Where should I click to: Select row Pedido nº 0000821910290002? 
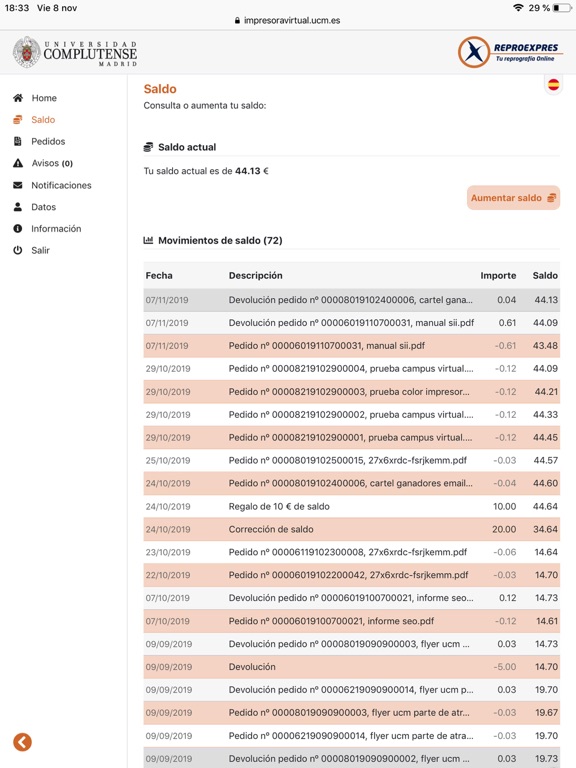(352, 414)
